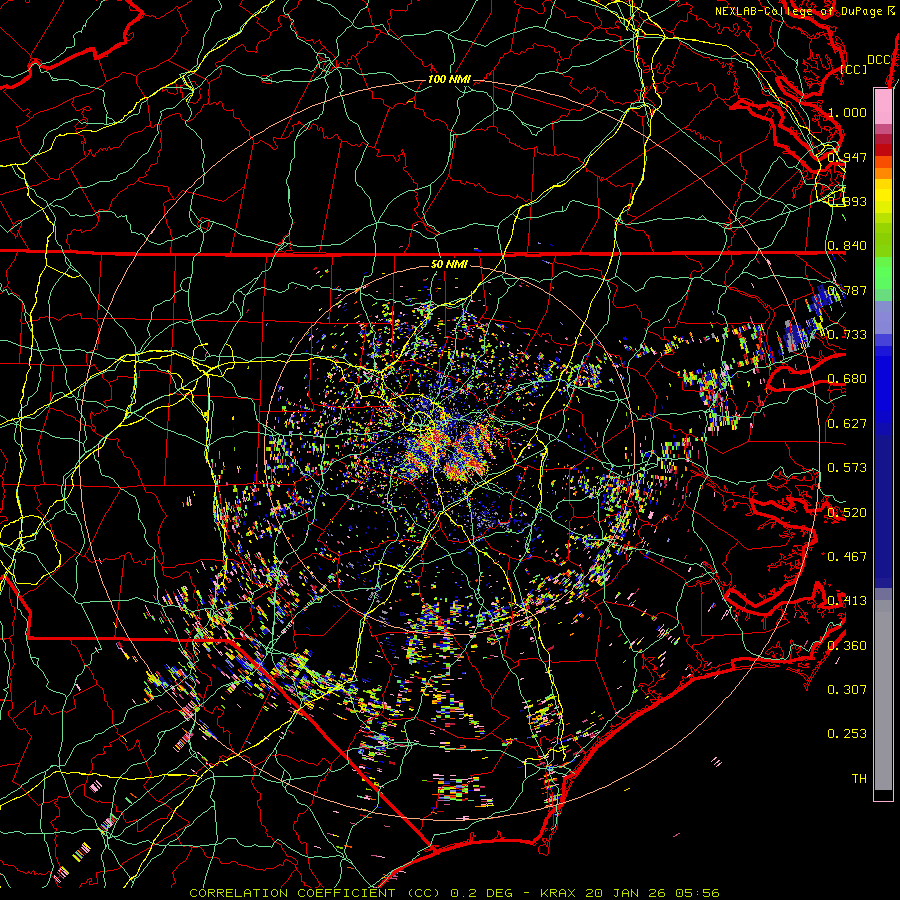900x900 pixels.
Task: Click the TH label at the scale bottom
Action: tap(859, 778)
